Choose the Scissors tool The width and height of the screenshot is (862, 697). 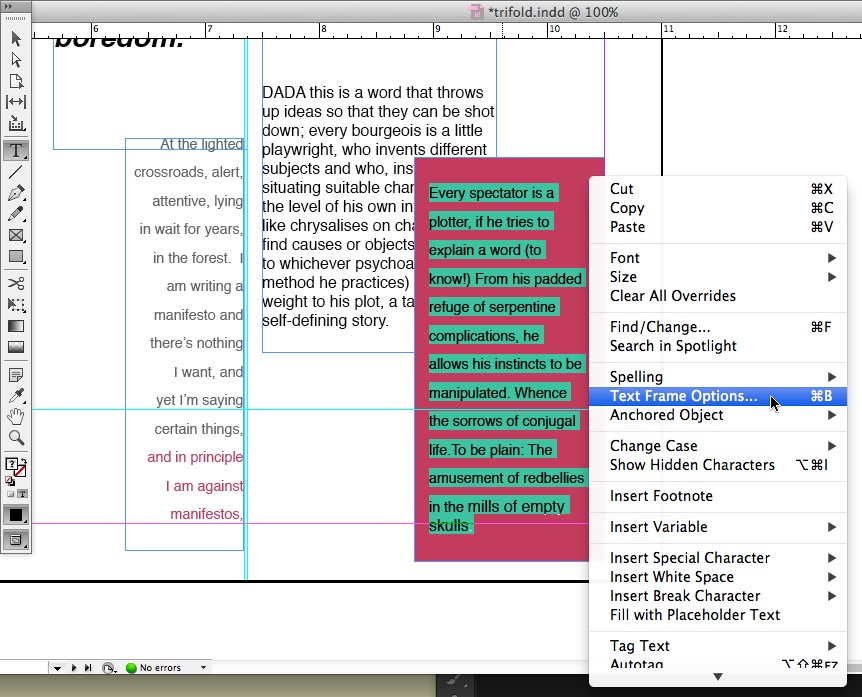pos(16,283)
